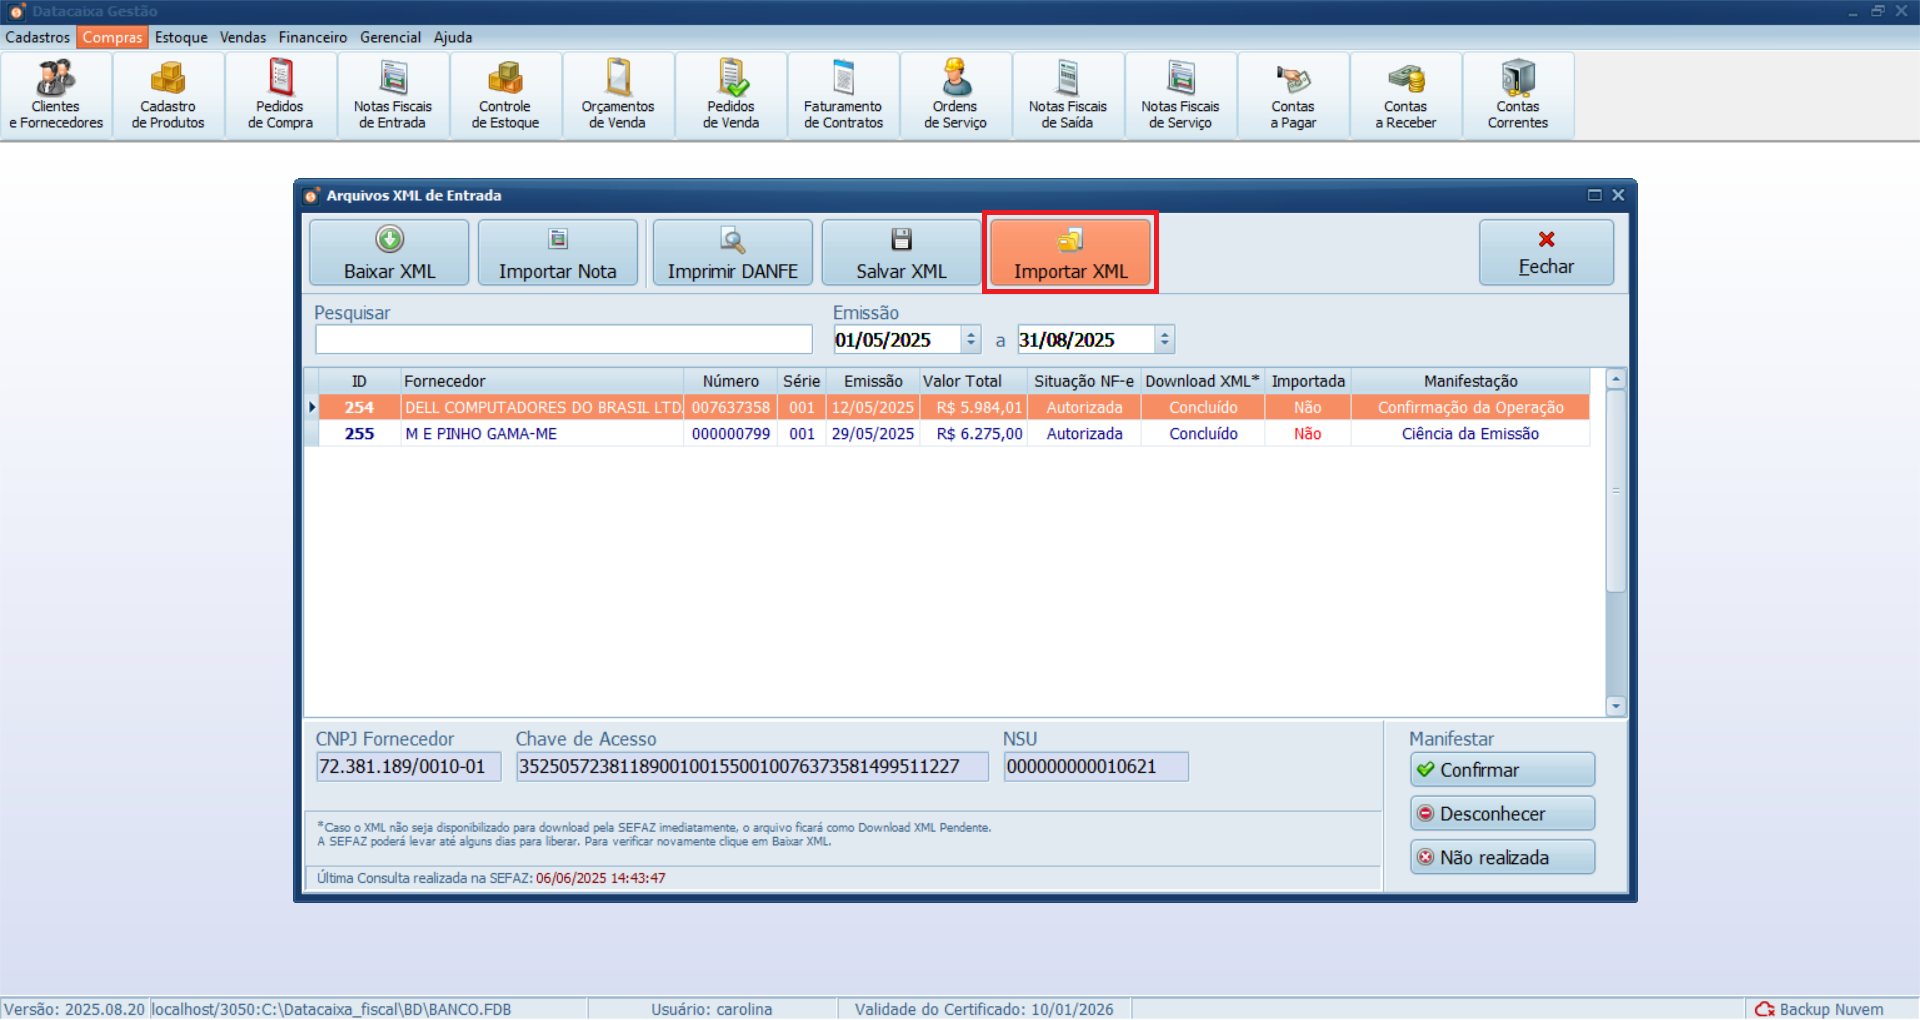Open Controle de Estoque
Screen dimensions: 1920x1020
(x=505, y=93)
